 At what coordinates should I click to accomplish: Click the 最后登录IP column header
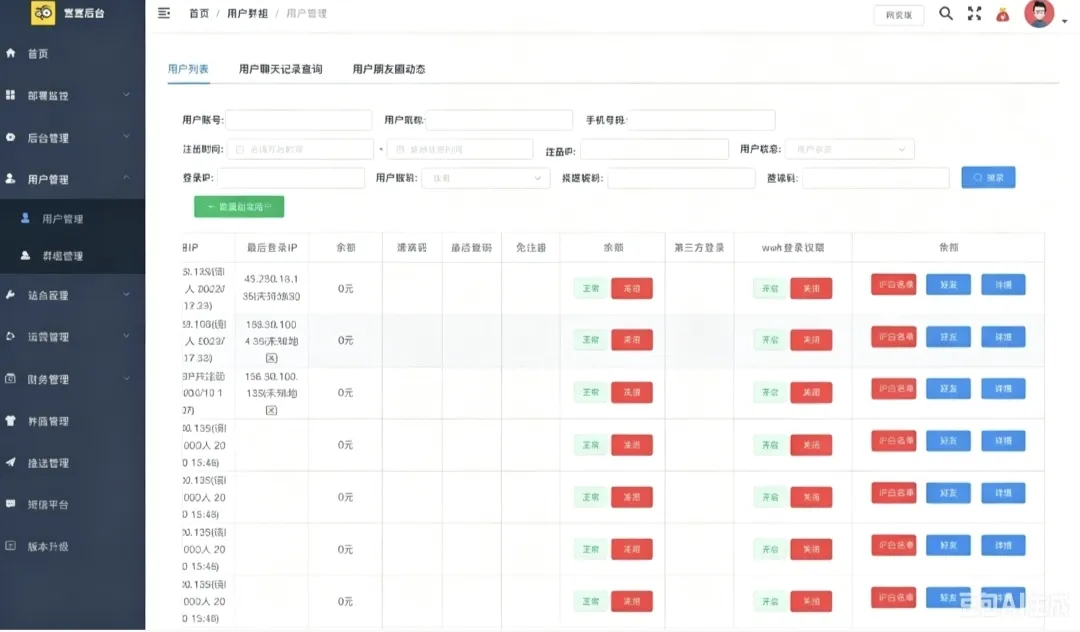pyautogui.click(x=272, y=248)
